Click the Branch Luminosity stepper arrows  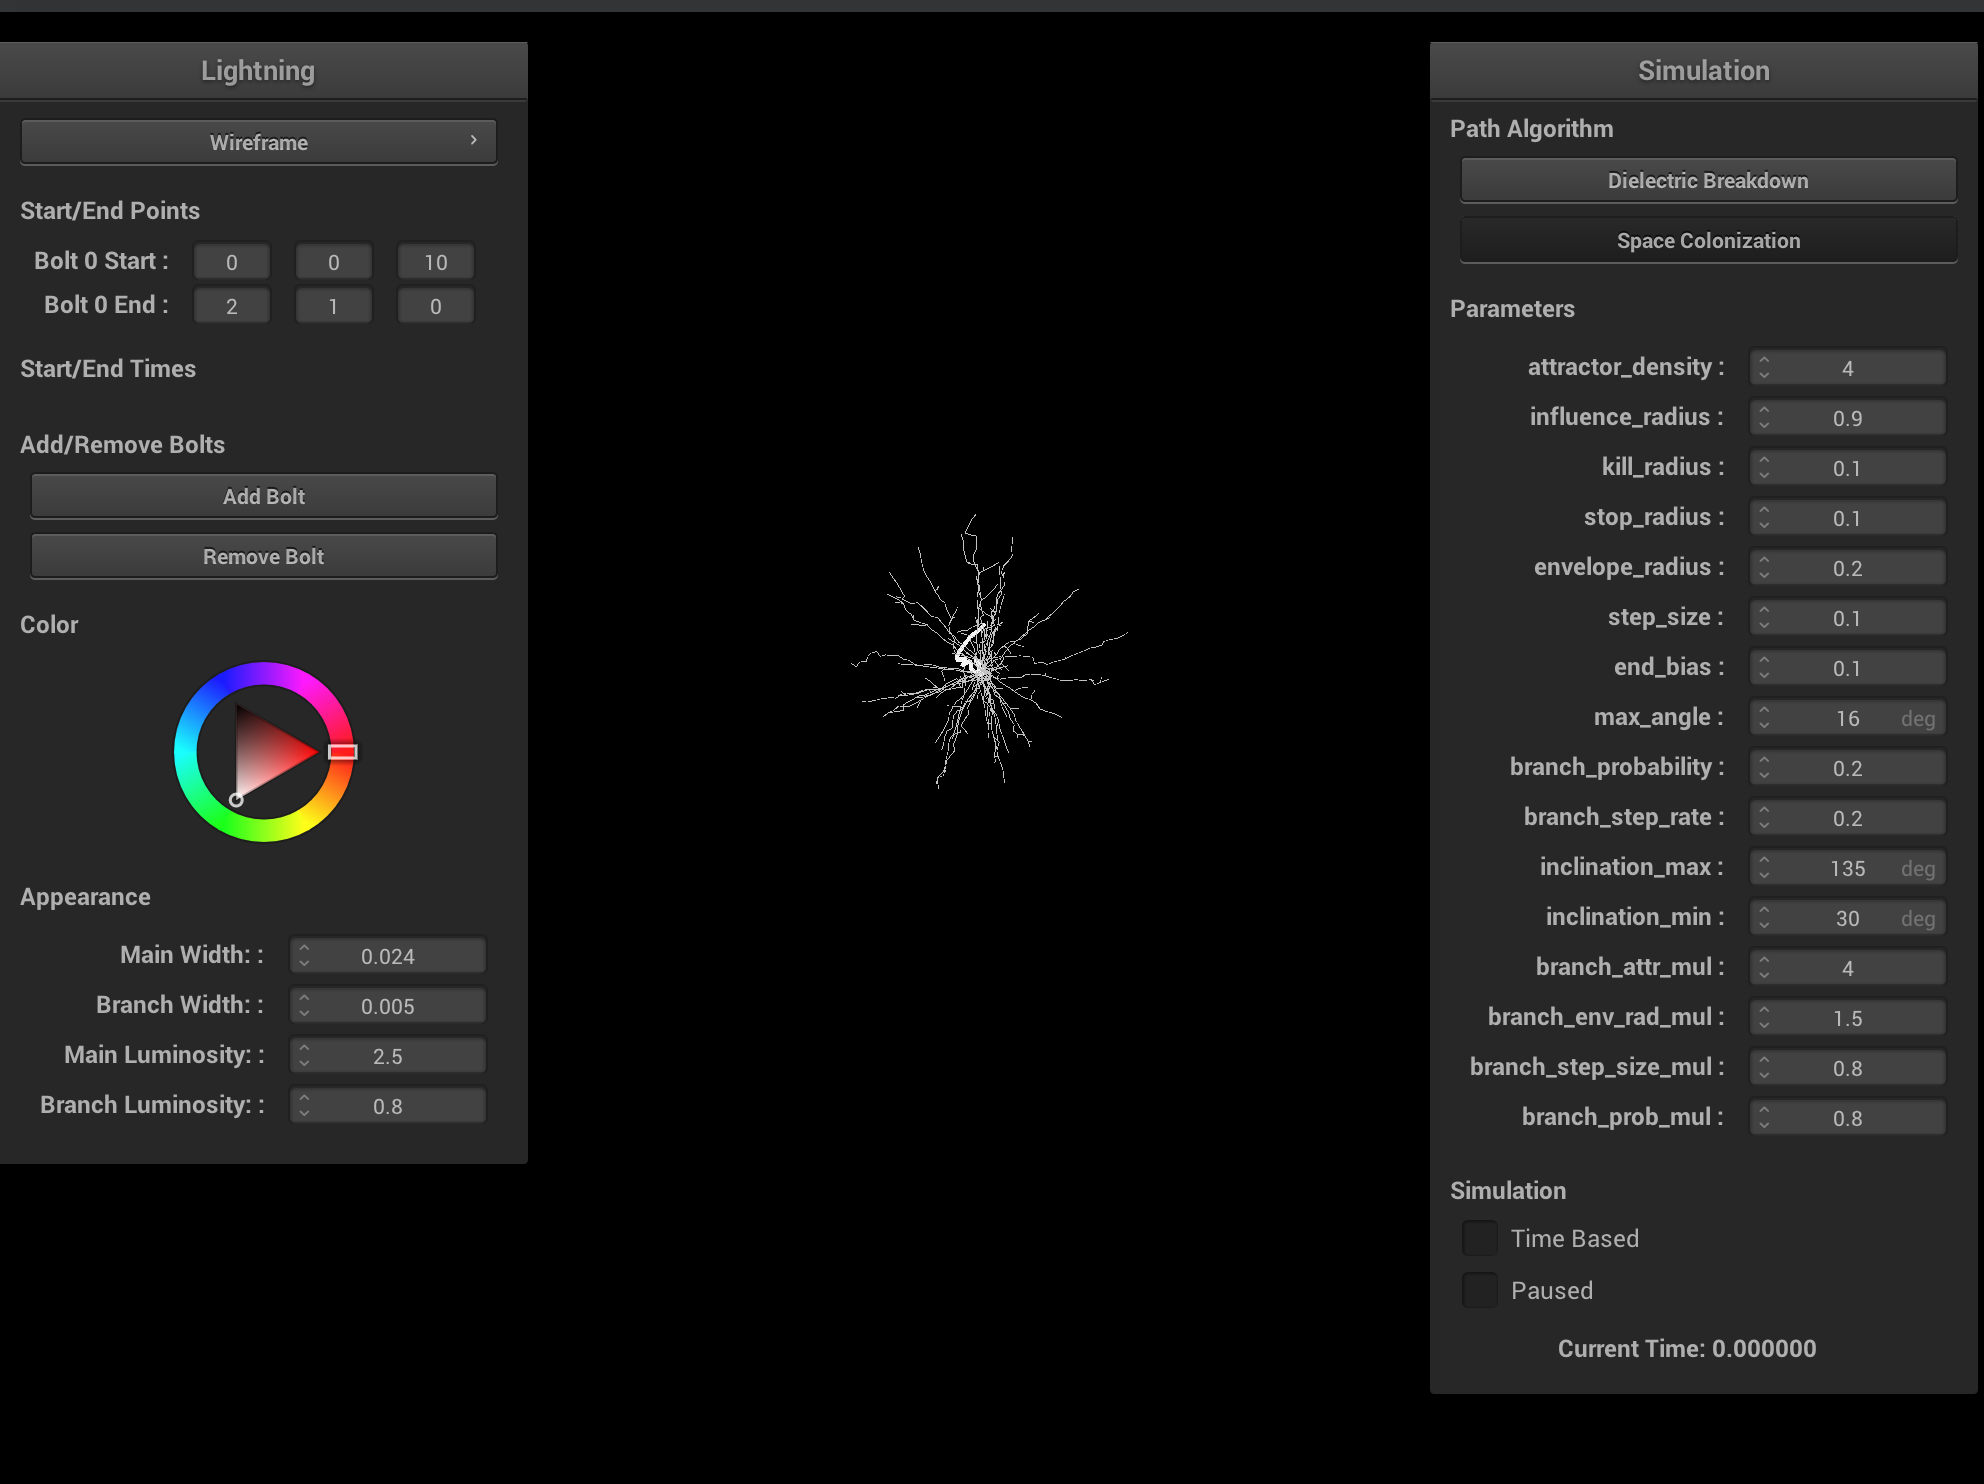coord(304,1106)
